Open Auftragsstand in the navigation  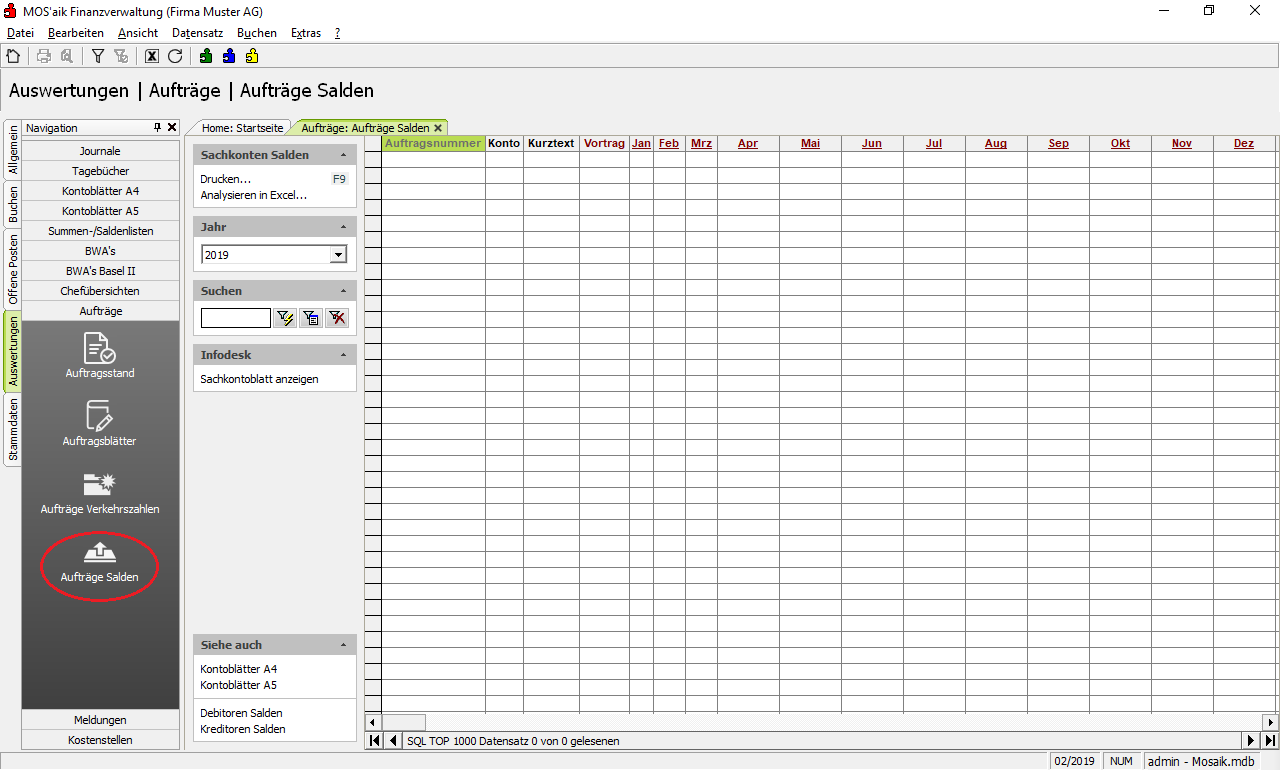coord(100,356)
